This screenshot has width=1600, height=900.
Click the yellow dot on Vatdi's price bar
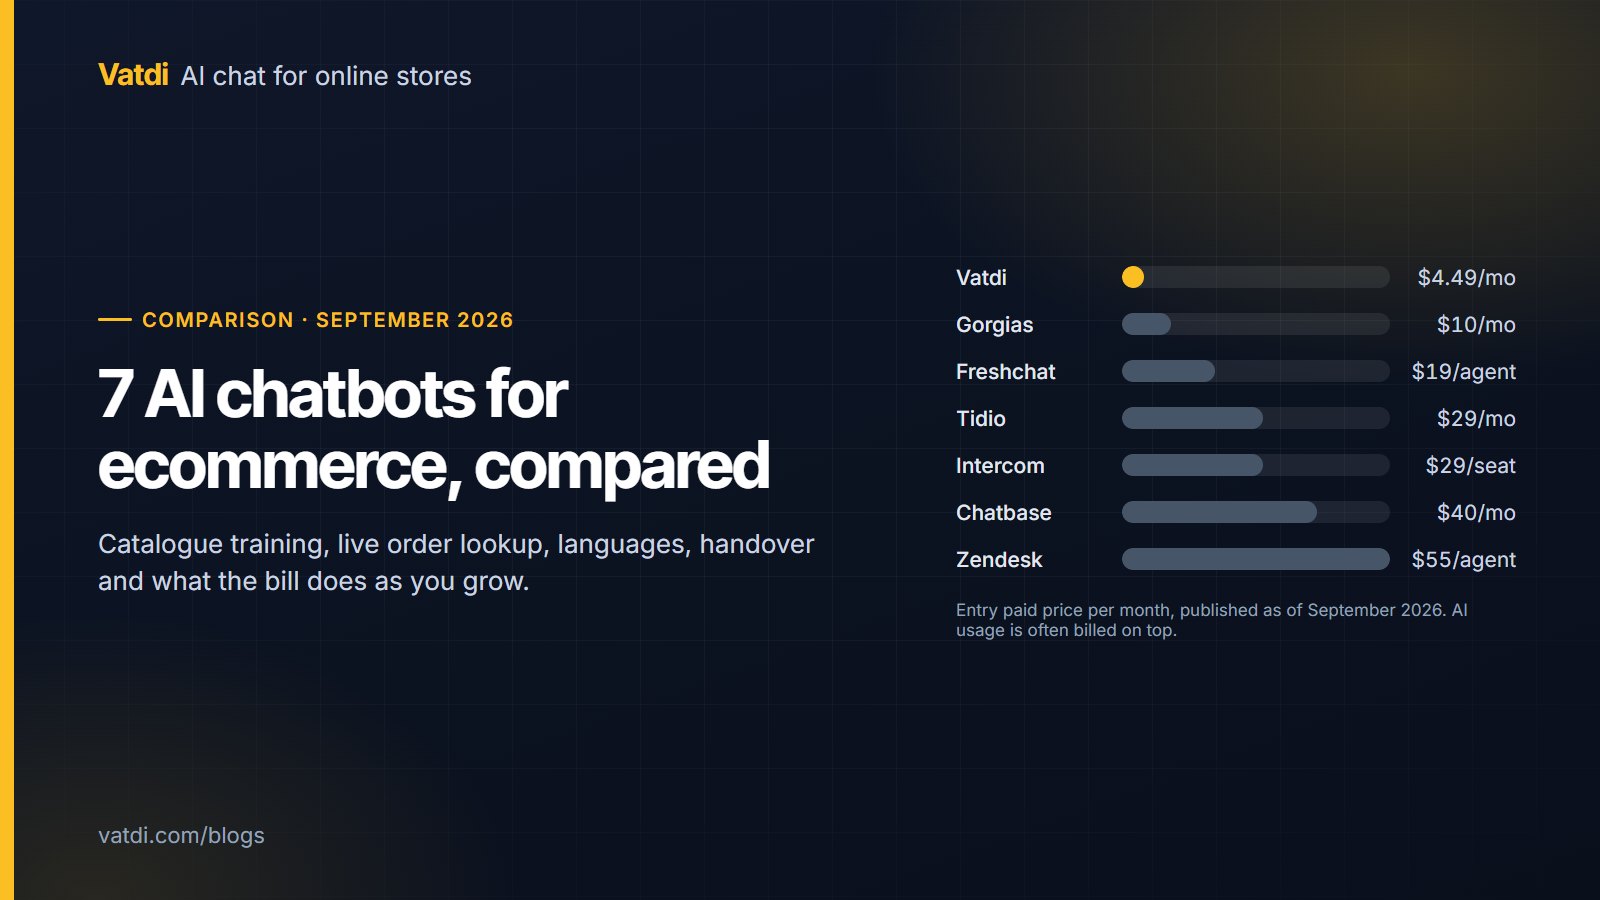coord(1133,277)
